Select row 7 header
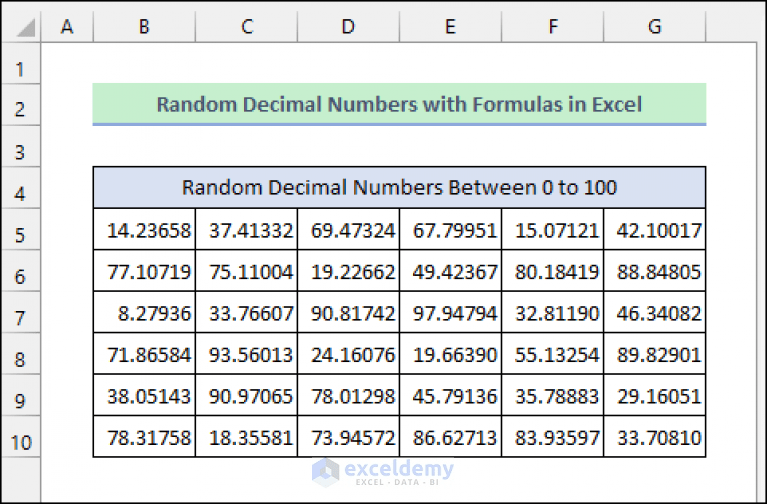 pyautogui.click(x=20, y=313)
